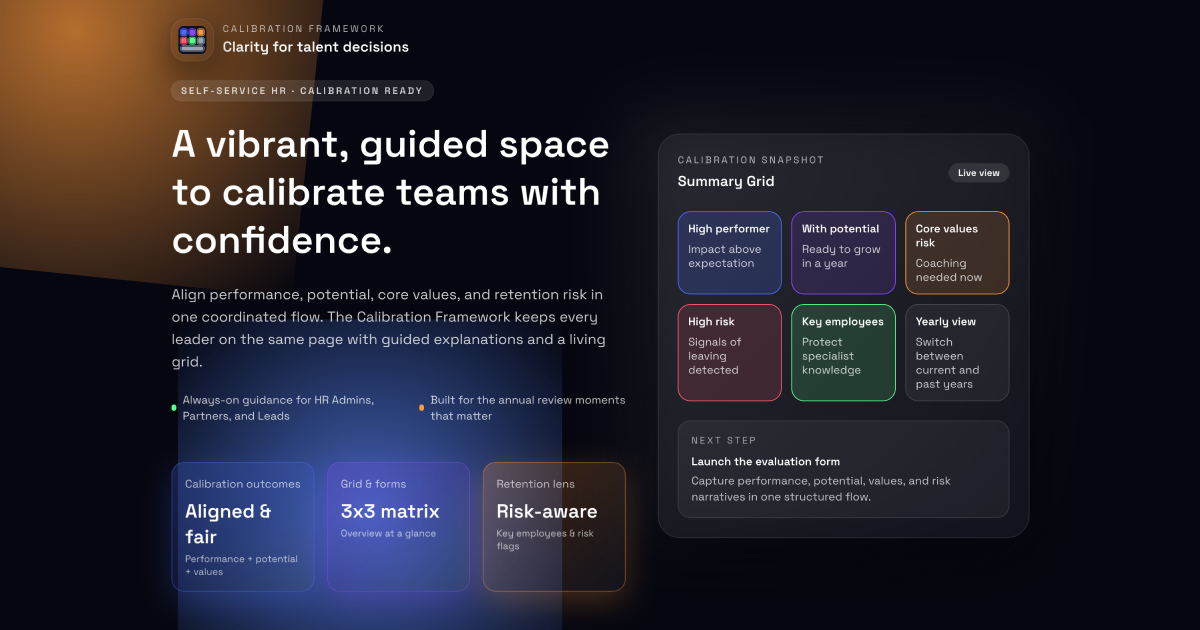
Task: Click the Clarity for talent decisions heading
Action: pos(315,46)
